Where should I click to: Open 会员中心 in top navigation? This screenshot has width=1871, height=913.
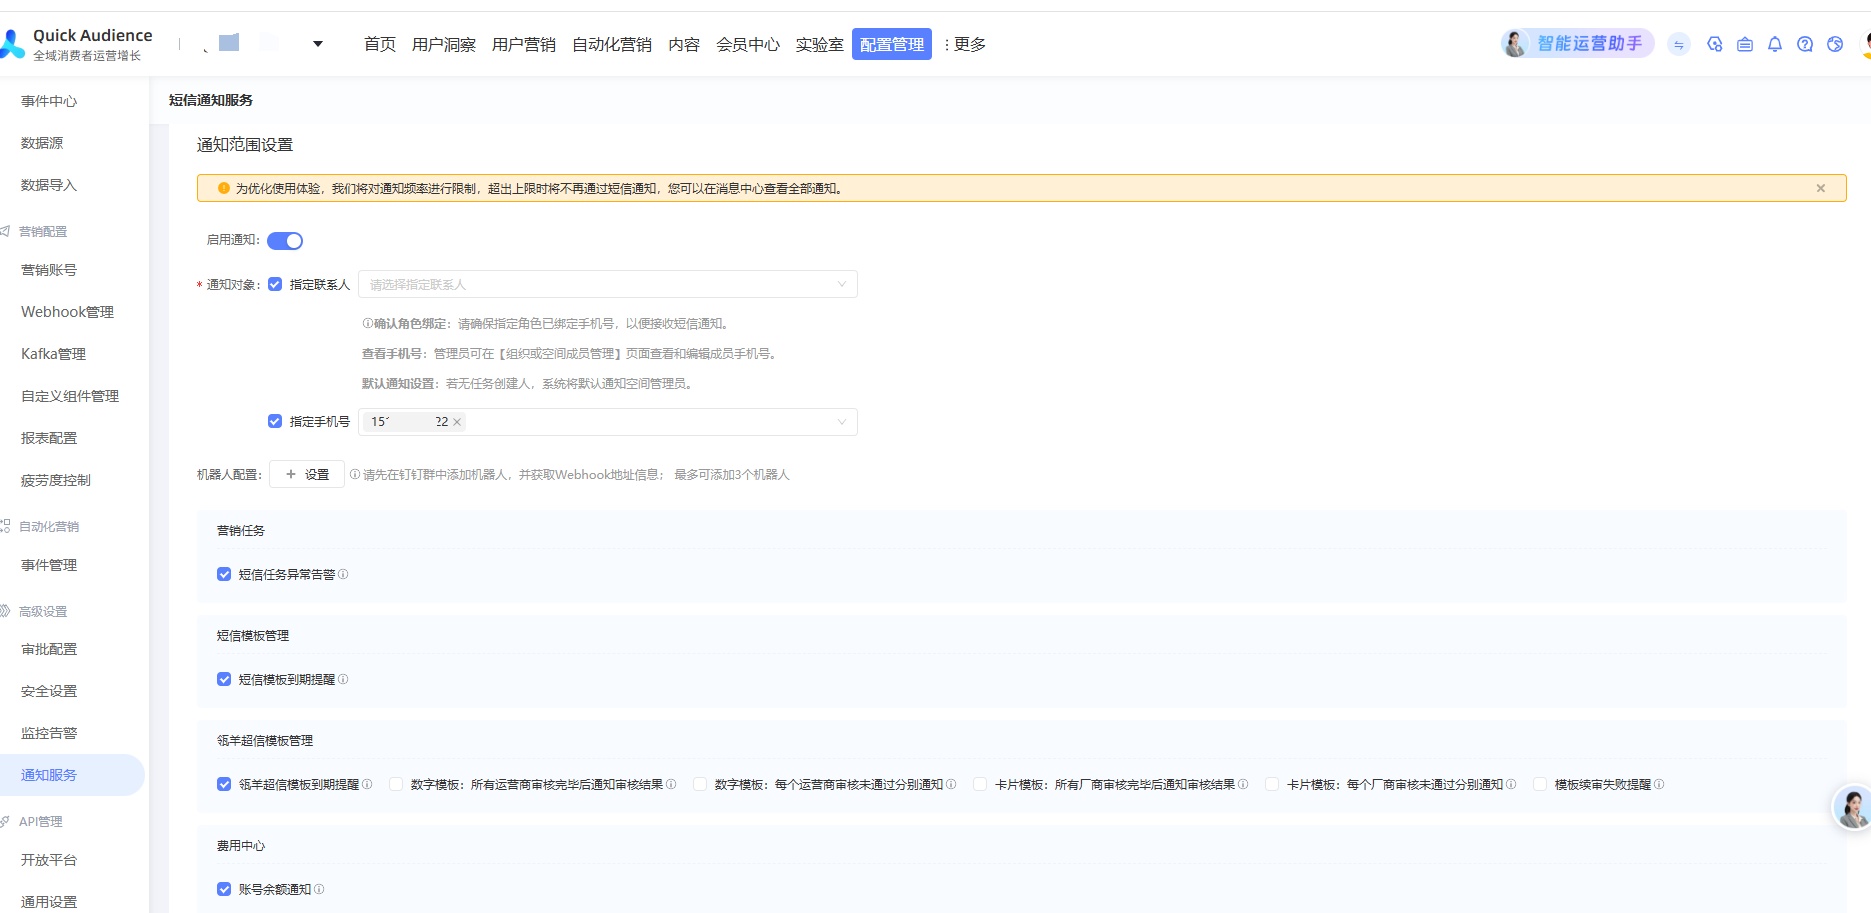tap(748, 44)
